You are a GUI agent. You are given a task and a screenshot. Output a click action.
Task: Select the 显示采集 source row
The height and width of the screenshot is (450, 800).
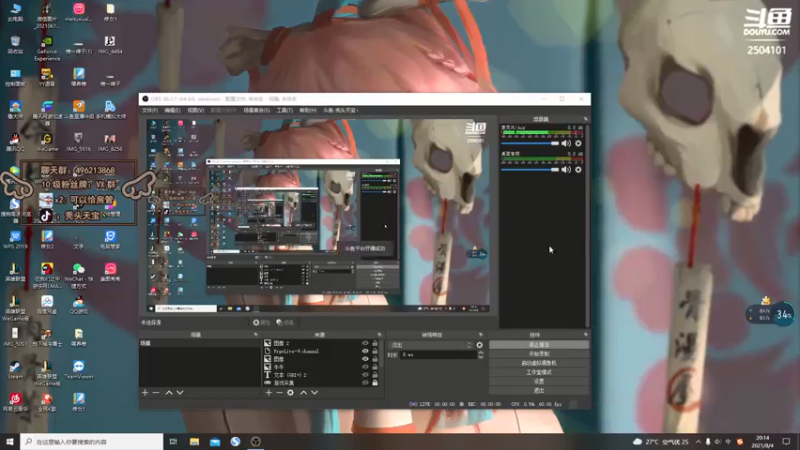(x=321, y=383)
